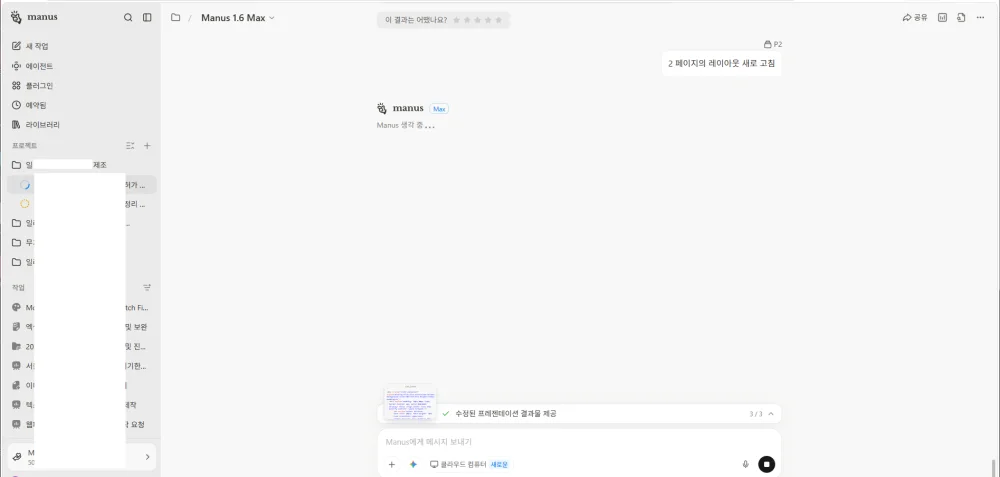Rate the result one star
Screen dimensions: 1000x477
(456, 20)
